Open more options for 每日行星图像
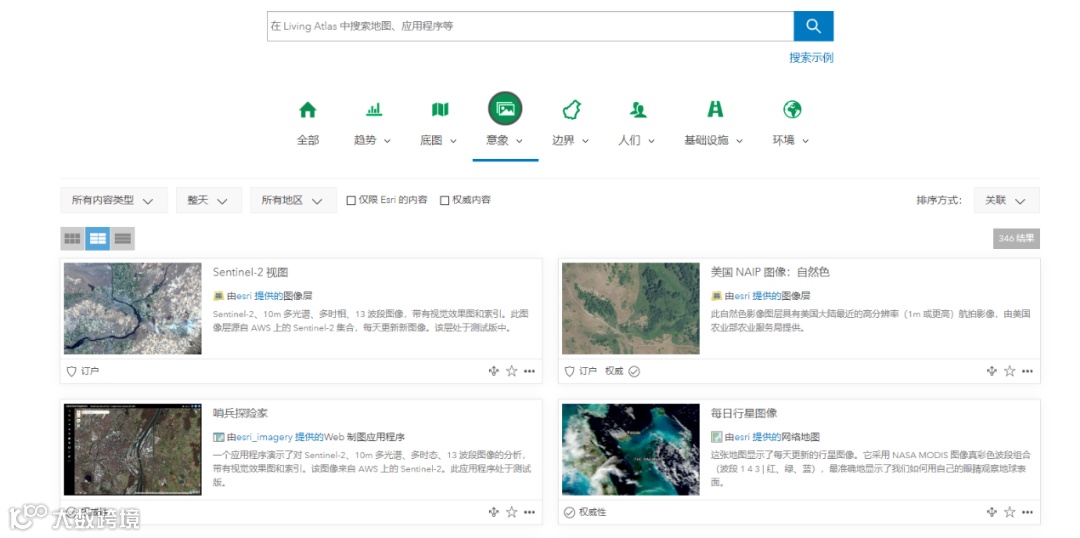Viewport: 1080px width, 538px height. point(1028,512)
